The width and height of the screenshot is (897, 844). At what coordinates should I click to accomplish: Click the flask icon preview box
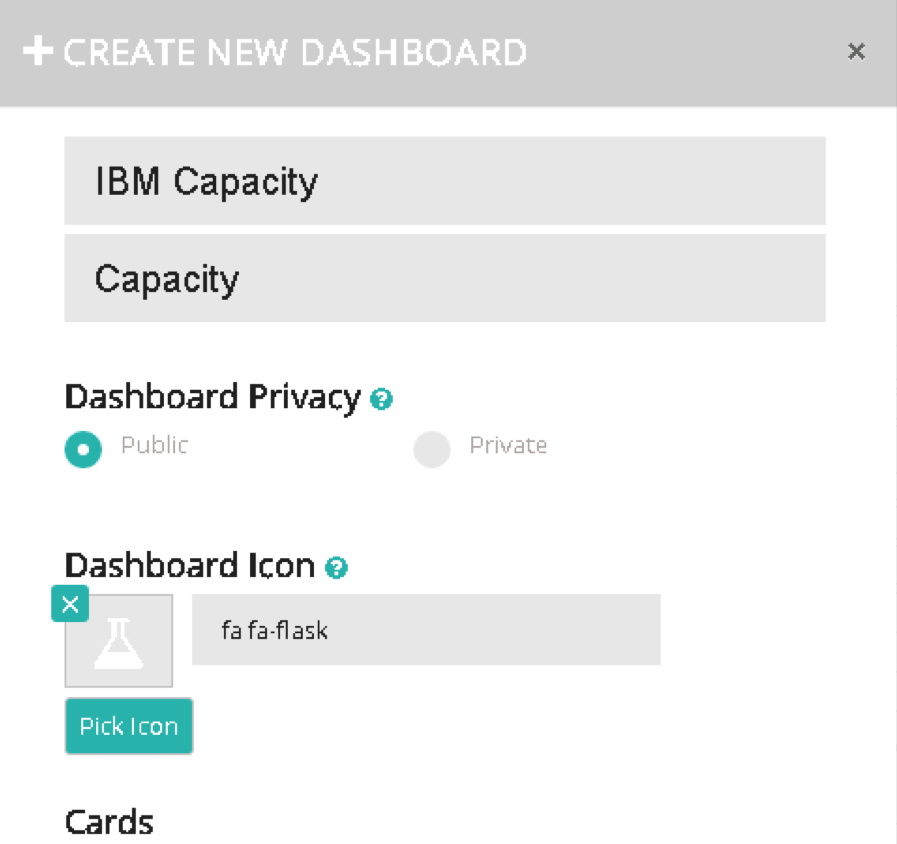click(119, 642)
